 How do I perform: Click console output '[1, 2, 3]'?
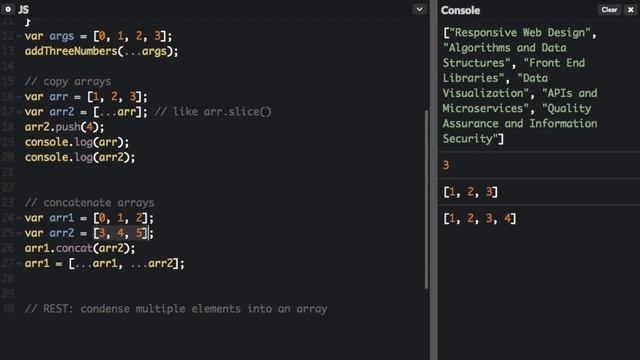coord(470,192)
